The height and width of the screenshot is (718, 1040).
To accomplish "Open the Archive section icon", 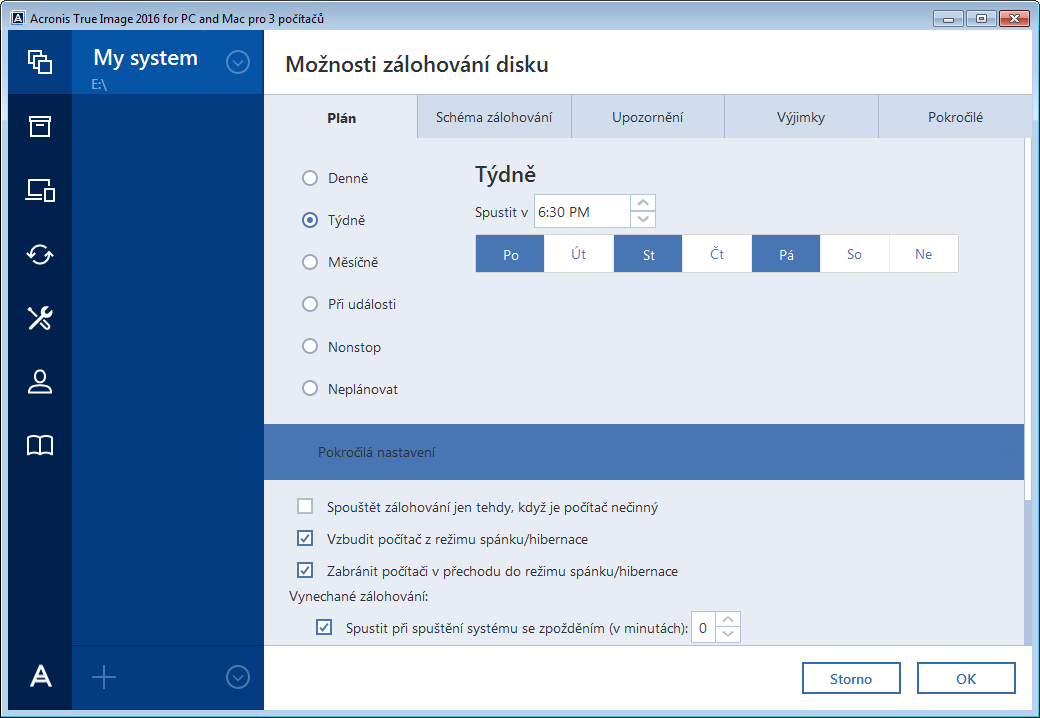I will click(40, 126).
